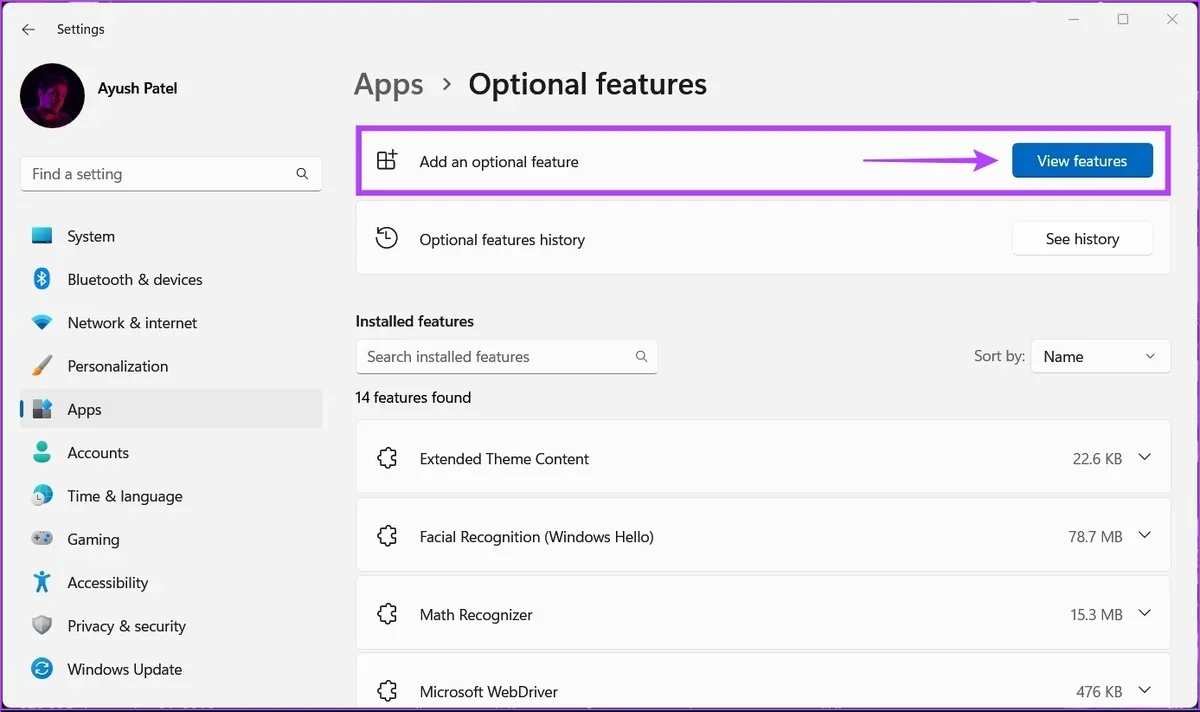The width and height of the screenshot is (1200, 712).
Task: Go to Accounts in the sidebar
Action: point(98,453)
